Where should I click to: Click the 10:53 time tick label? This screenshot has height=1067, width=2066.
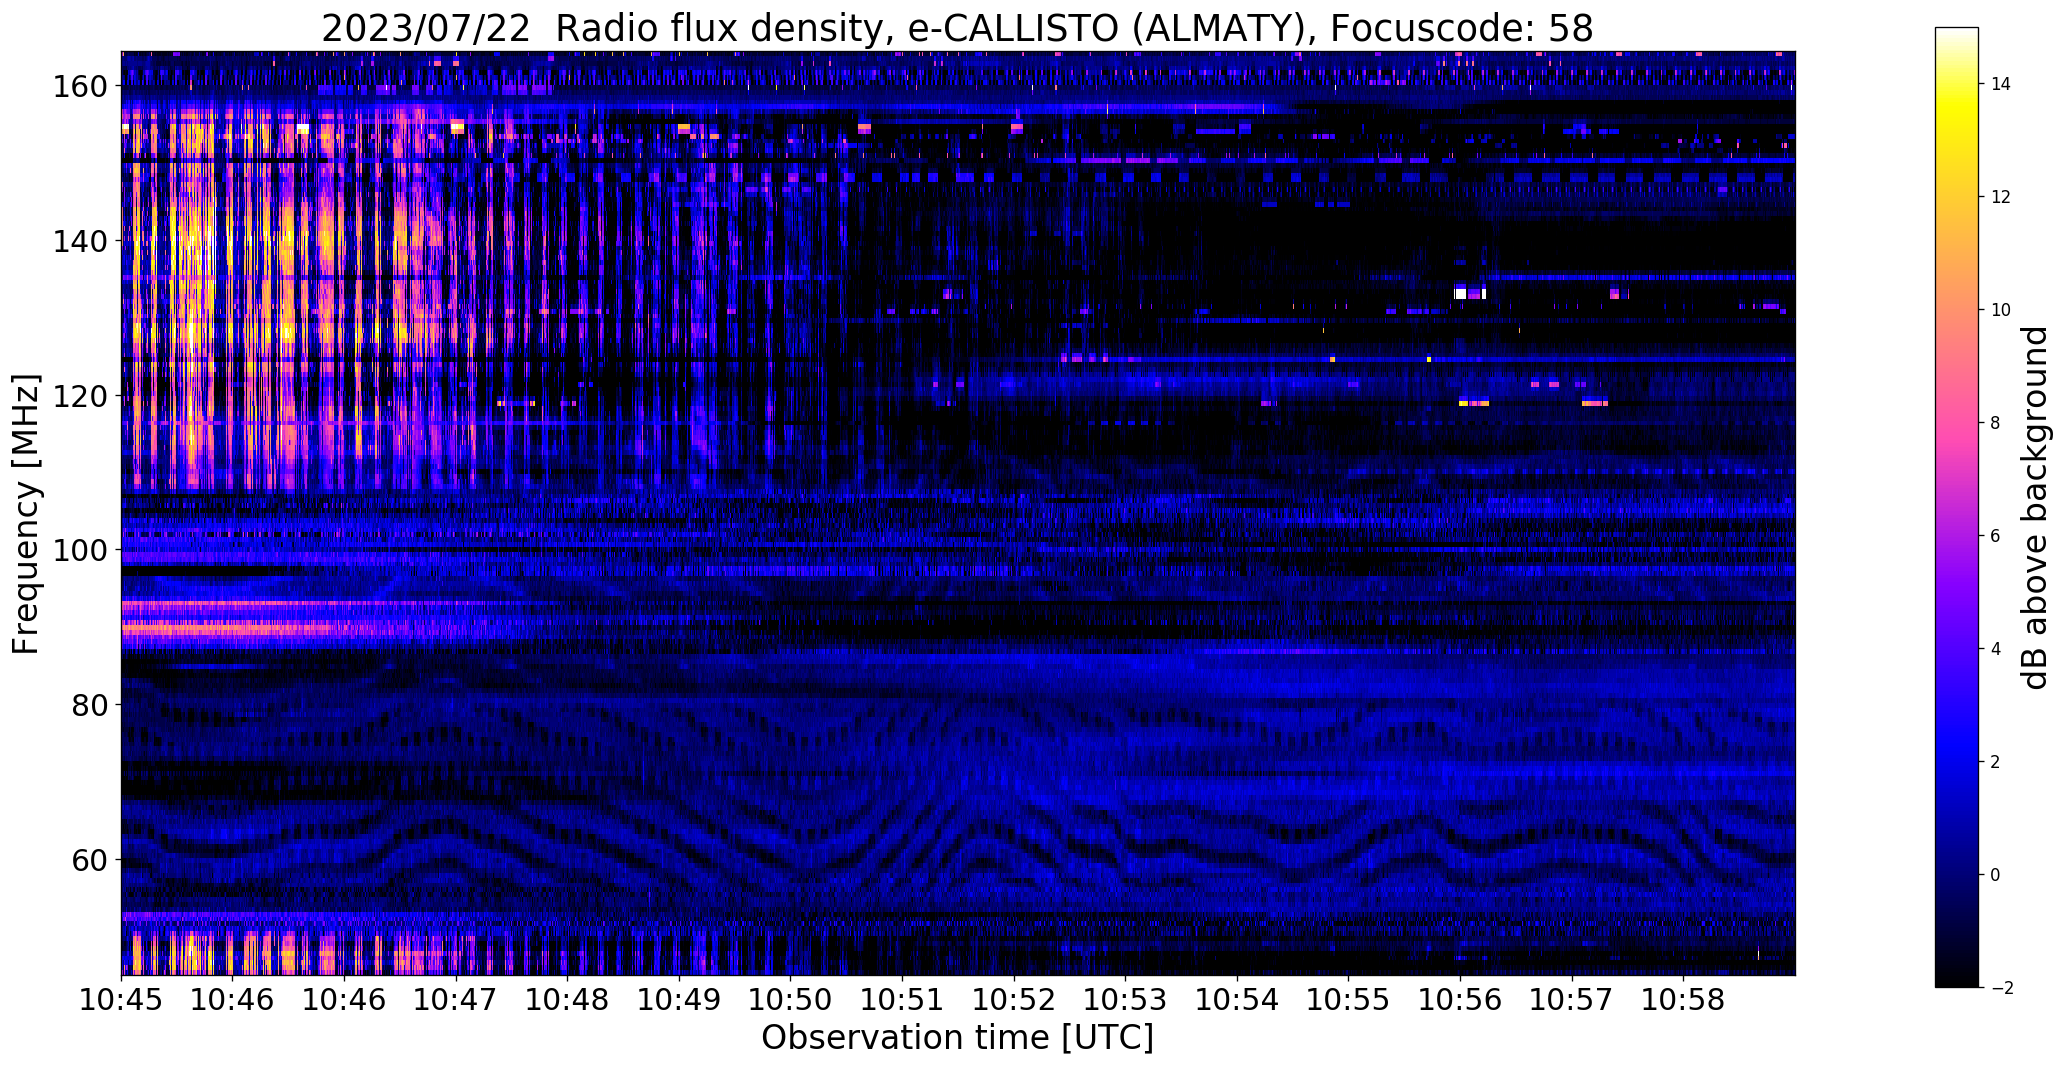pyautogui.click(x=1126, y=1000)
